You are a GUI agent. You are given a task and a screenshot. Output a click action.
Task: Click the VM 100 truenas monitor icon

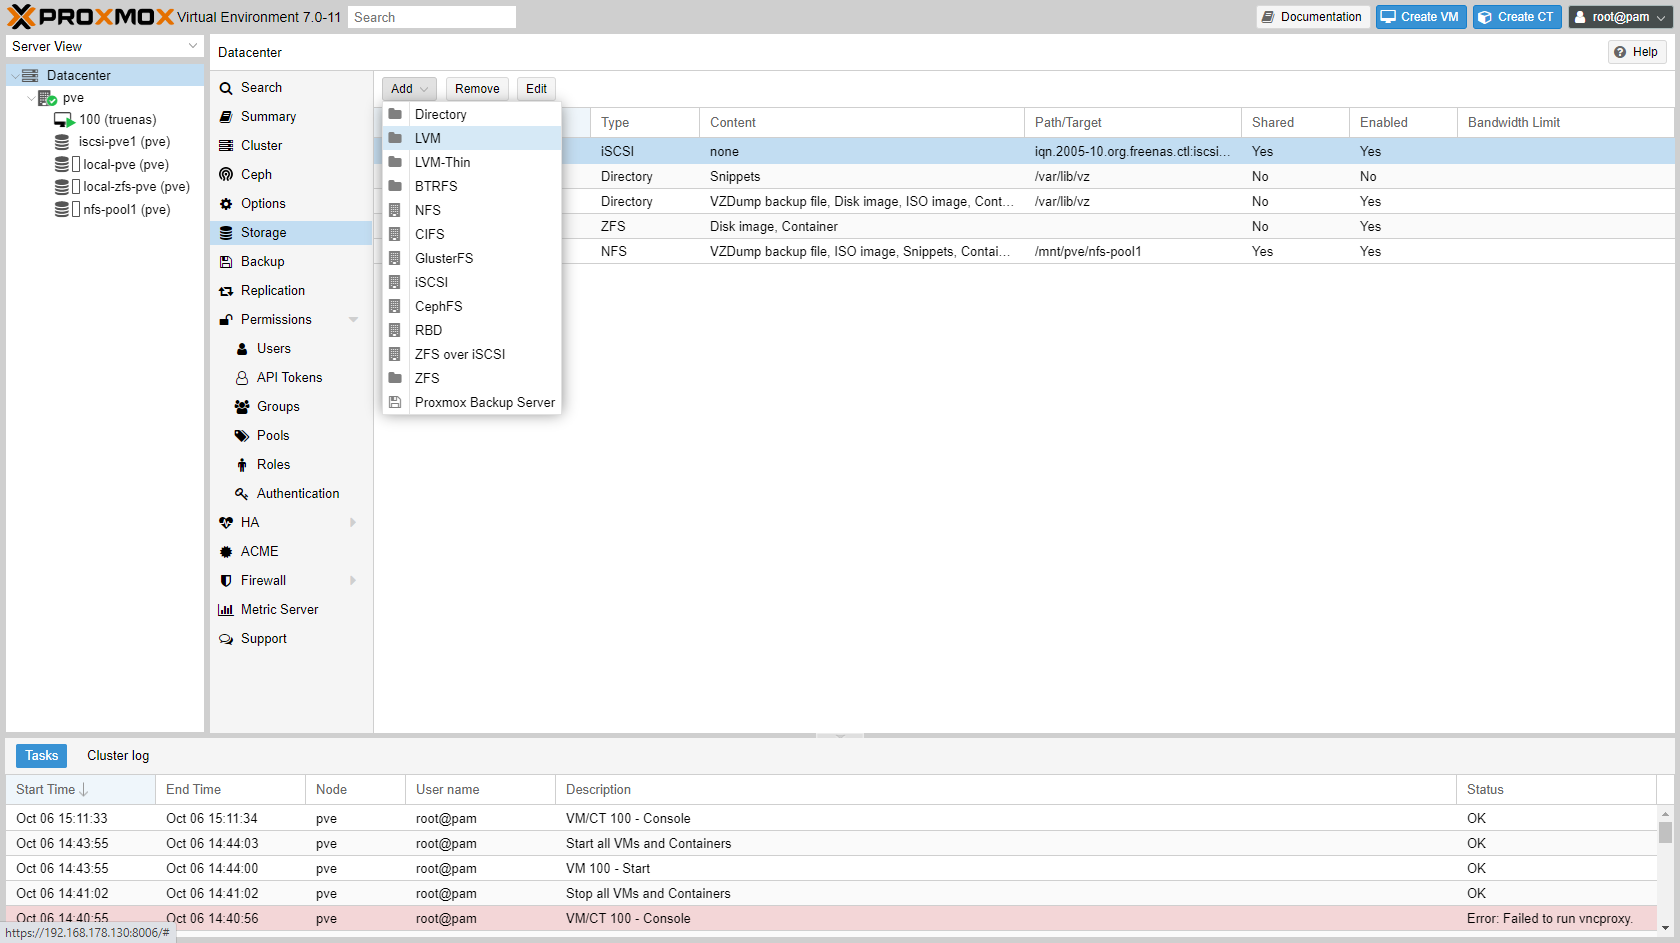pos(64,120)
